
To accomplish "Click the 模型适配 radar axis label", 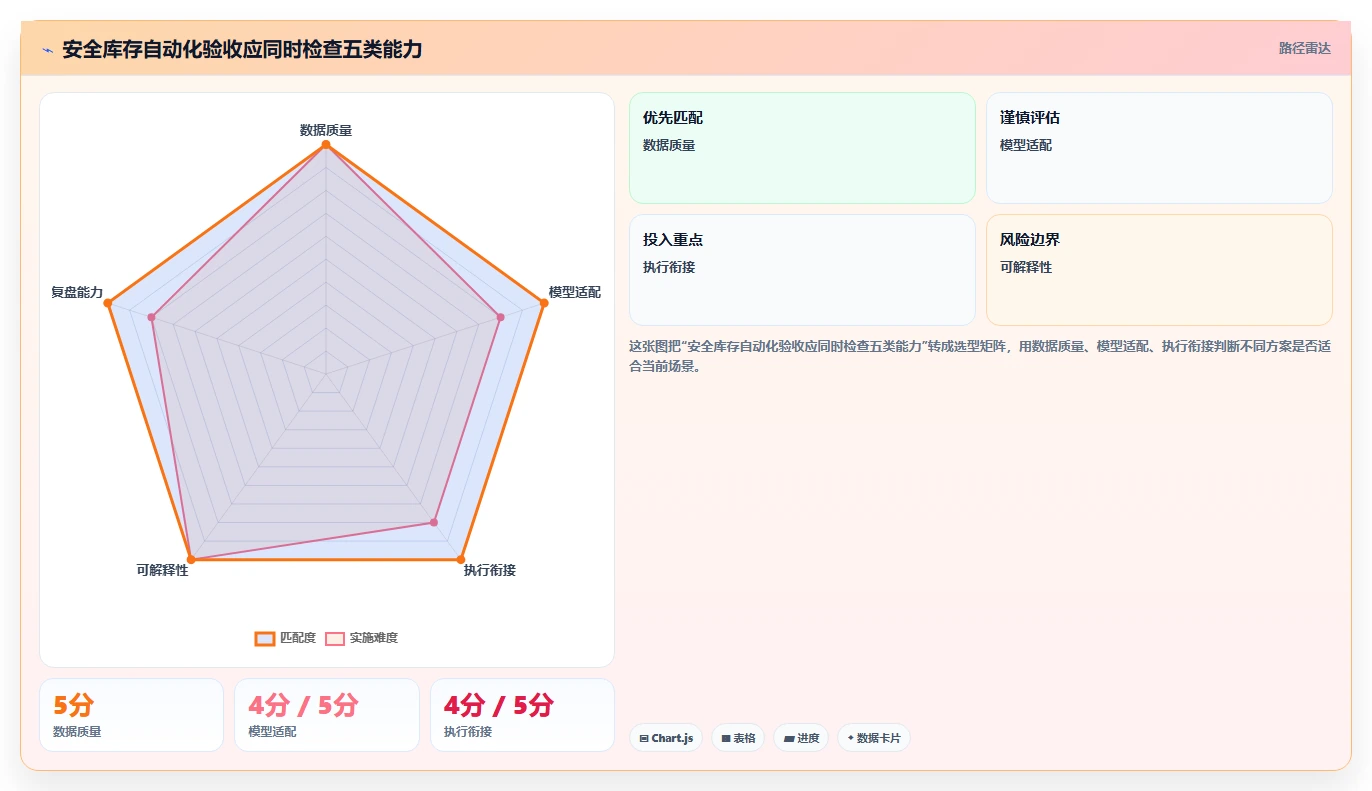I will (575, 292).
